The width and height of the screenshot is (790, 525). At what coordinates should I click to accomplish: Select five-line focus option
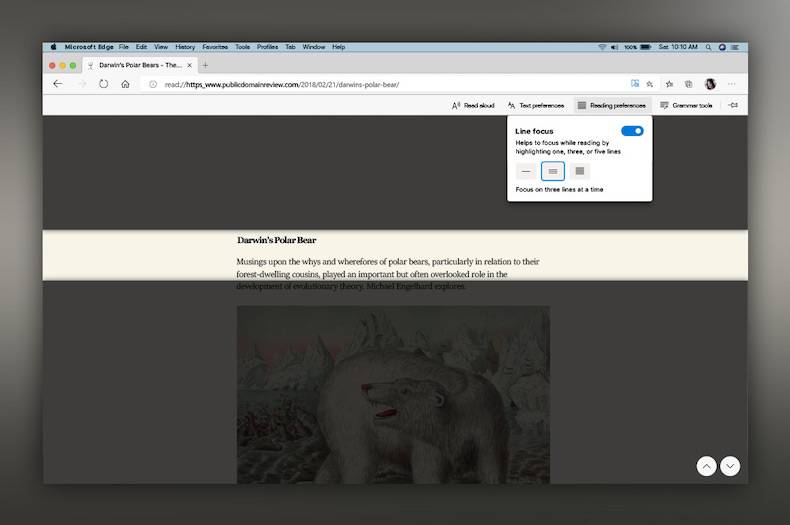point(580,171)
